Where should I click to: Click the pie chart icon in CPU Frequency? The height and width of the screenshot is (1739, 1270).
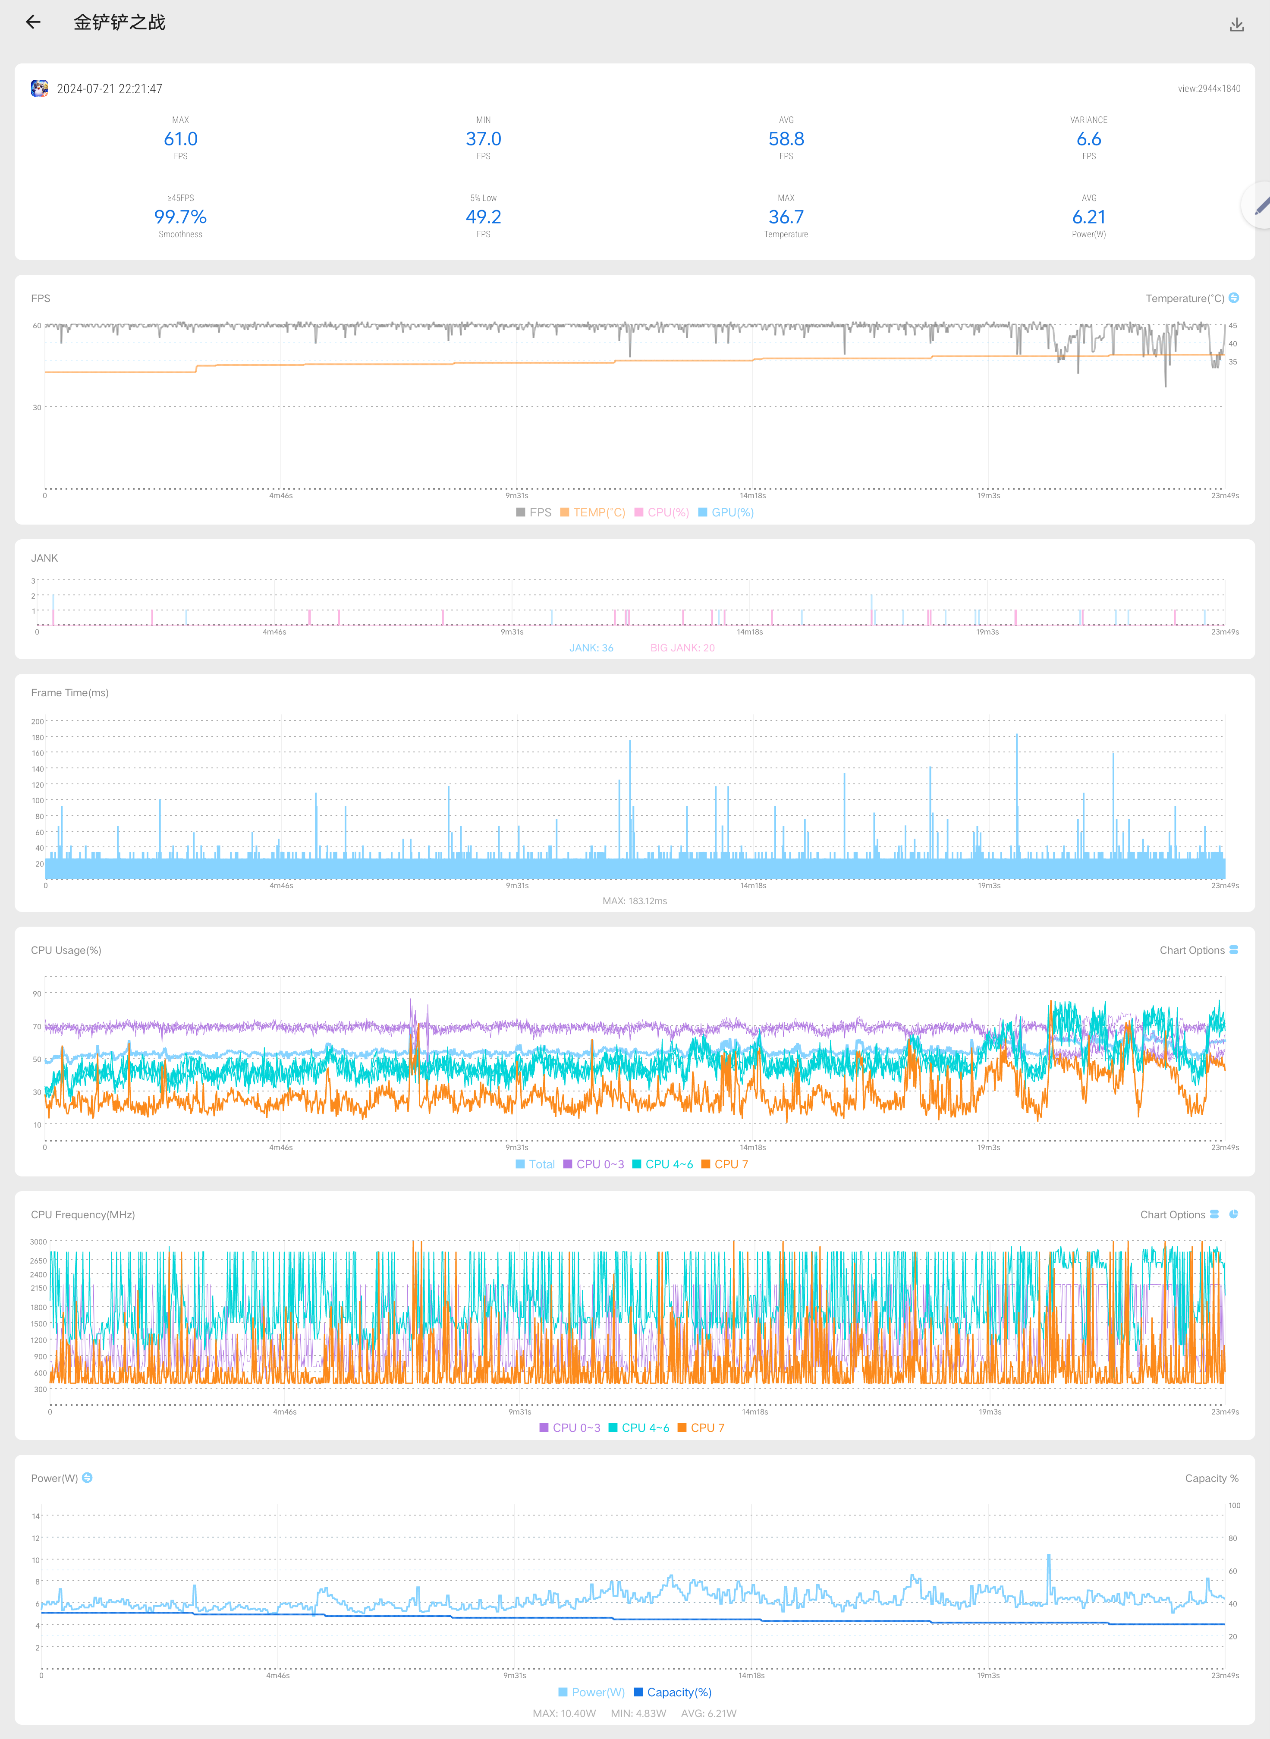tap(1234, 1214)
